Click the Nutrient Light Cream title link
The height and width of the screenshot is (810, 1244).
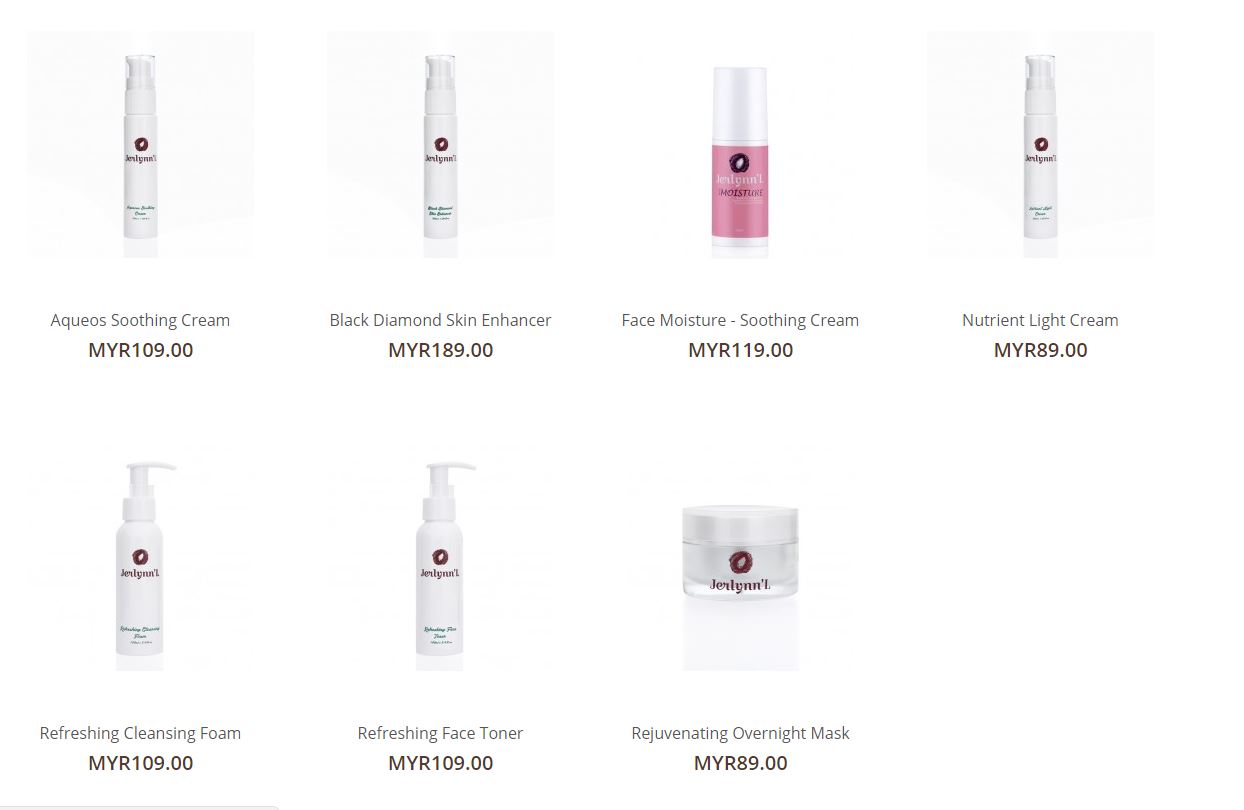coord(1040,320)
